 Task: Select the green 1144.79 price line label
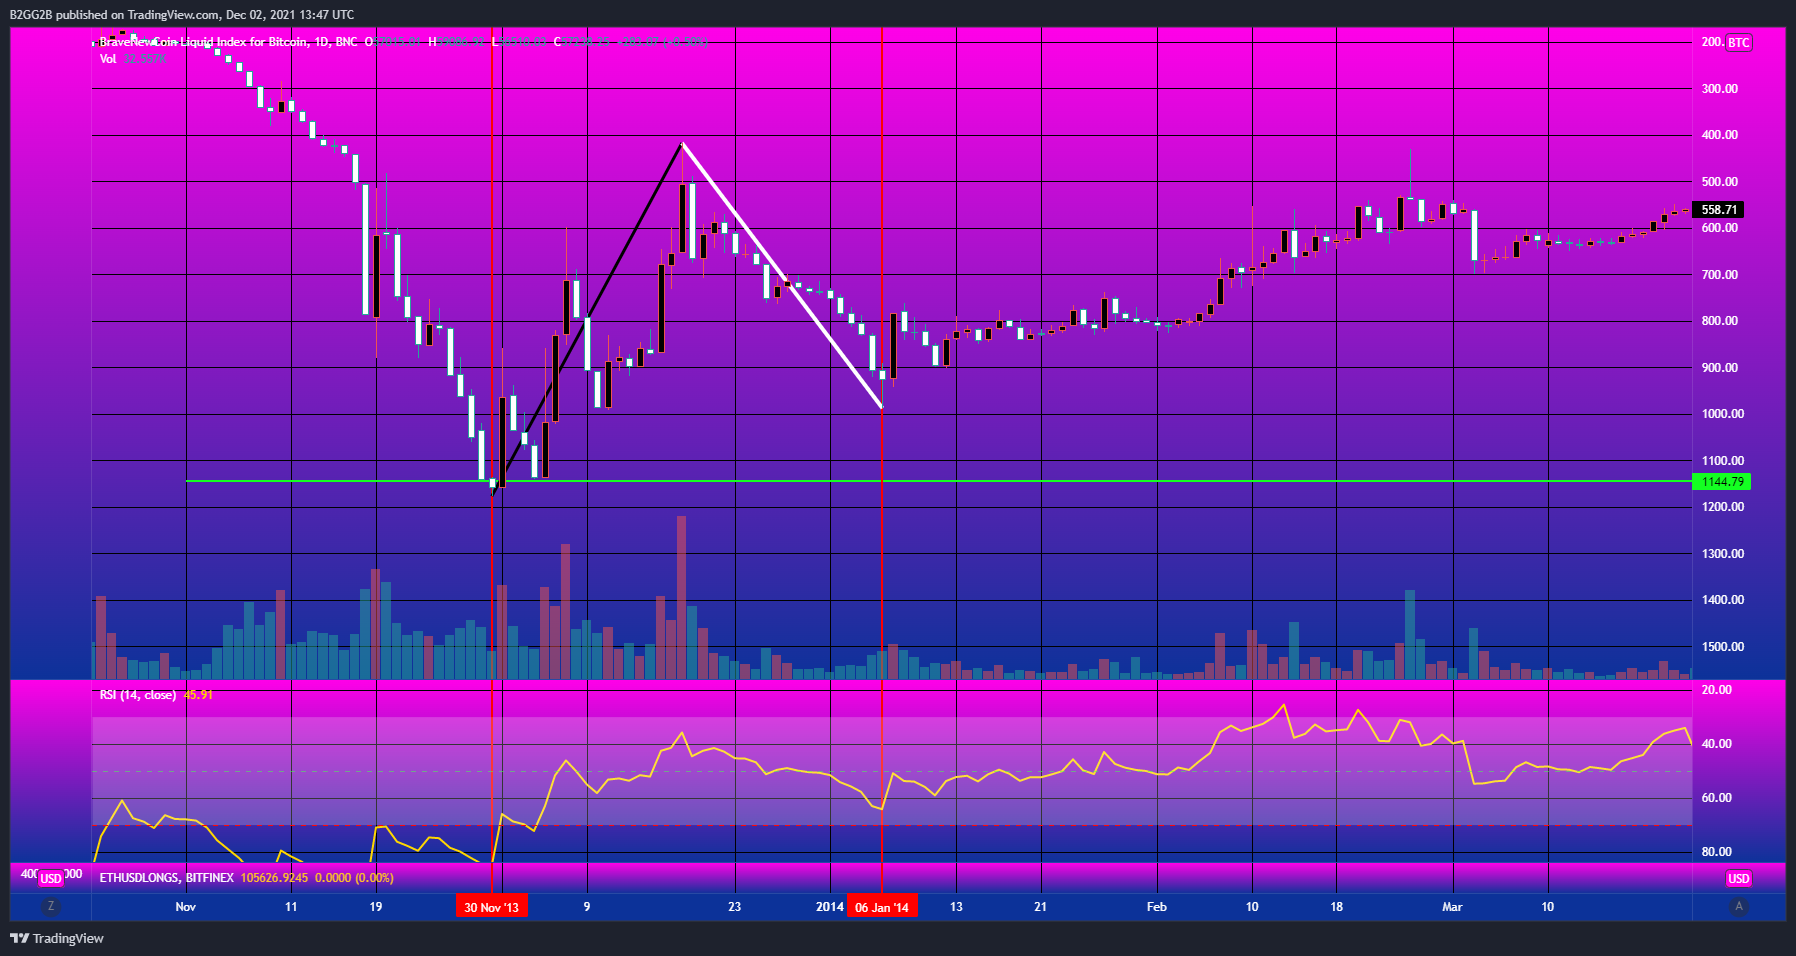pyautogui.click(x=1722, y=482)
